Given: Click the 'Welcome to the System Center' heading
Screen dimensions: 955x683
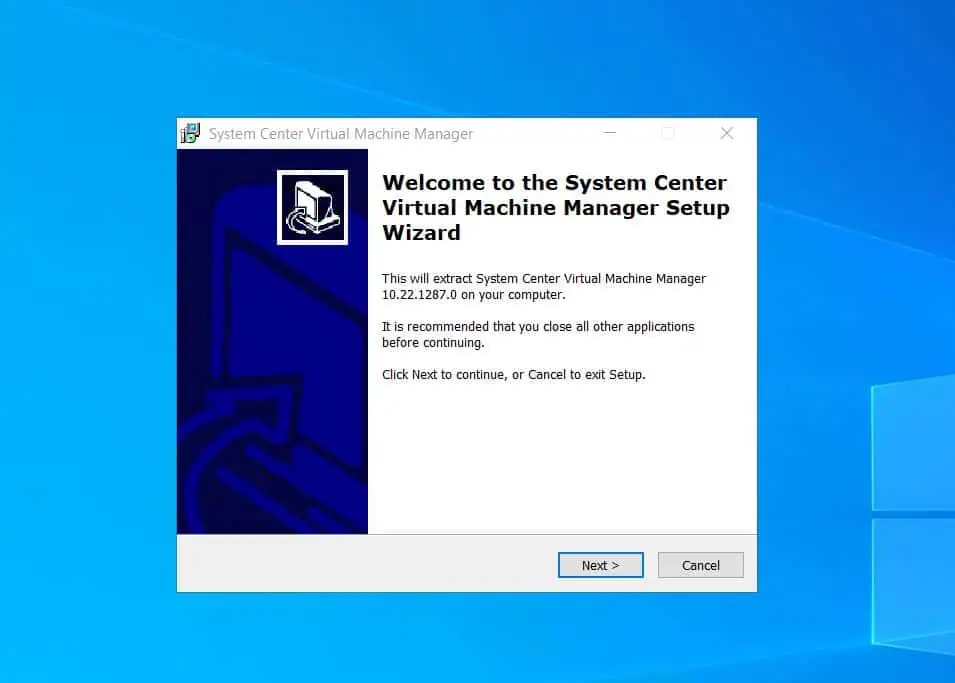Looking at the screenshot, I should (555, 208).
